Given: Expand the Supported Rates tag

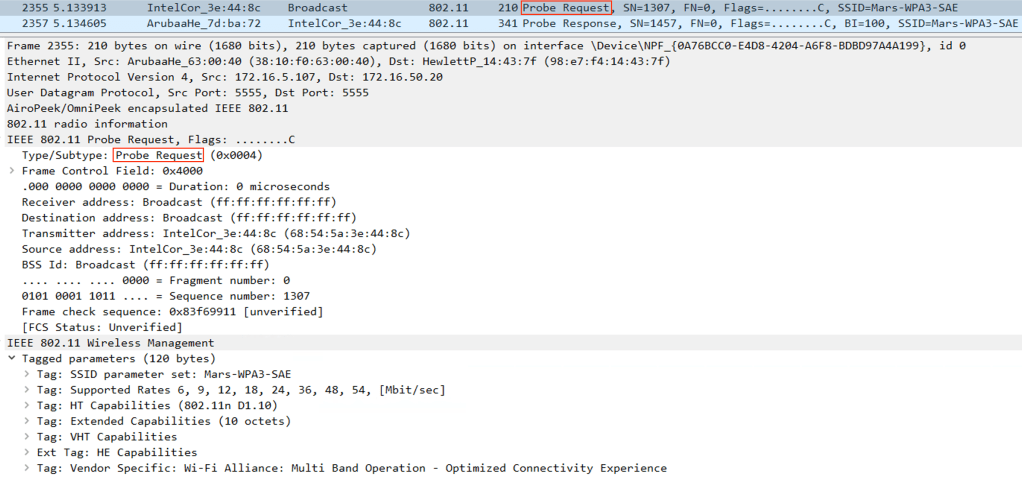Looking at the screenshot, I should click(x=26, y=390).
